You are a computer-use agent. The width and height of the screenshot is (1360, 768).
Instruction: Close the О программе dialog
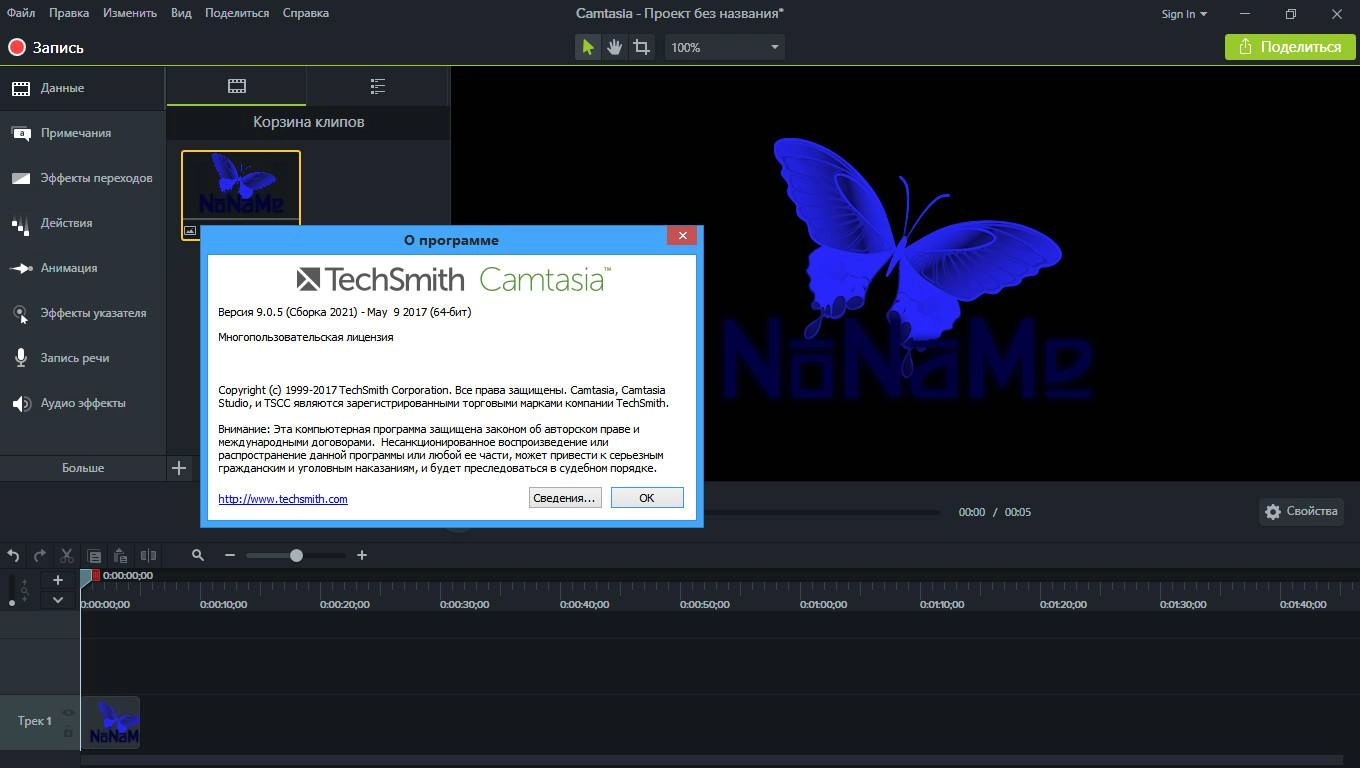[x=682, y=236]
